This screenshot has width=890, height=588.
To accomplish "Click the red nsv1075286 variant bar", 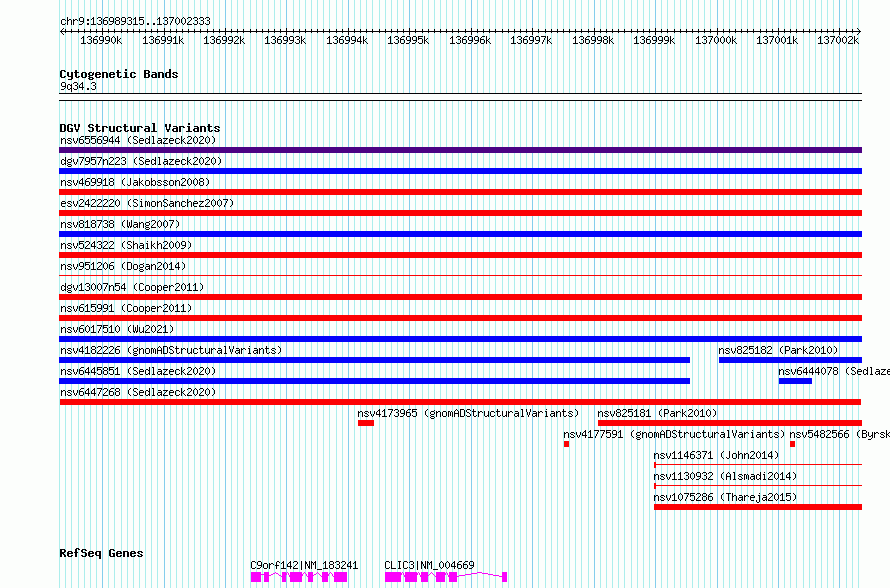I will (758, 507).
